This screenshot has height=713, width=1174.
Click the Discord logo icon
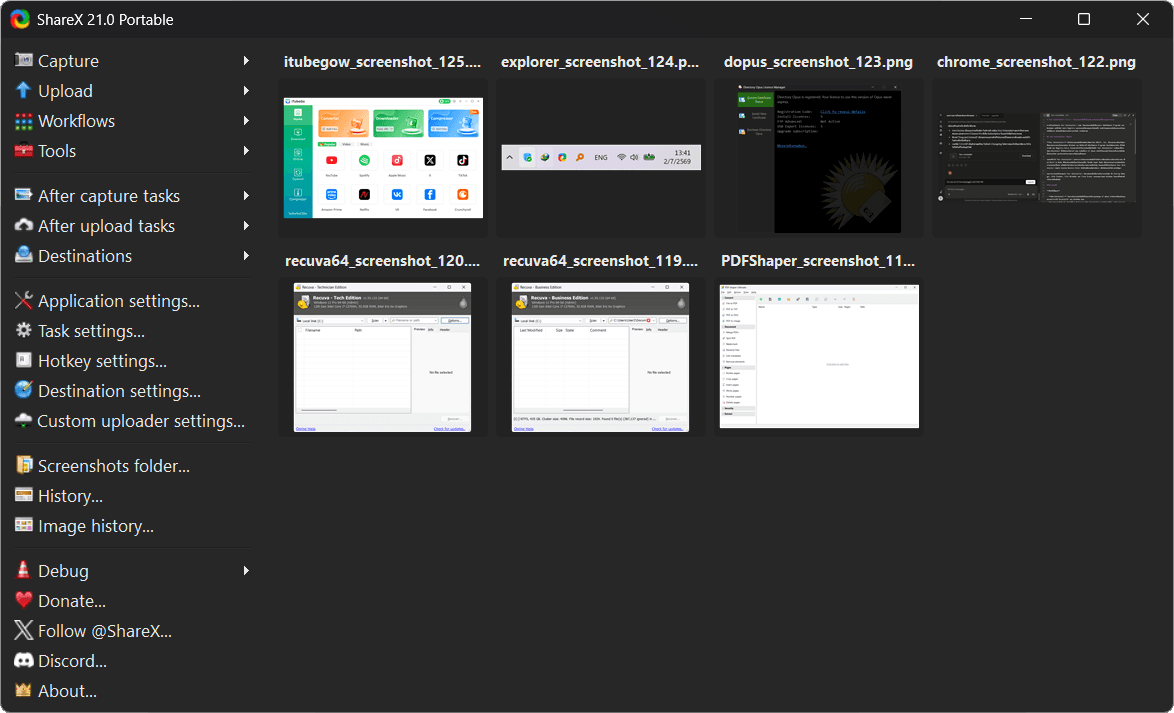click(x=24, y=661)
